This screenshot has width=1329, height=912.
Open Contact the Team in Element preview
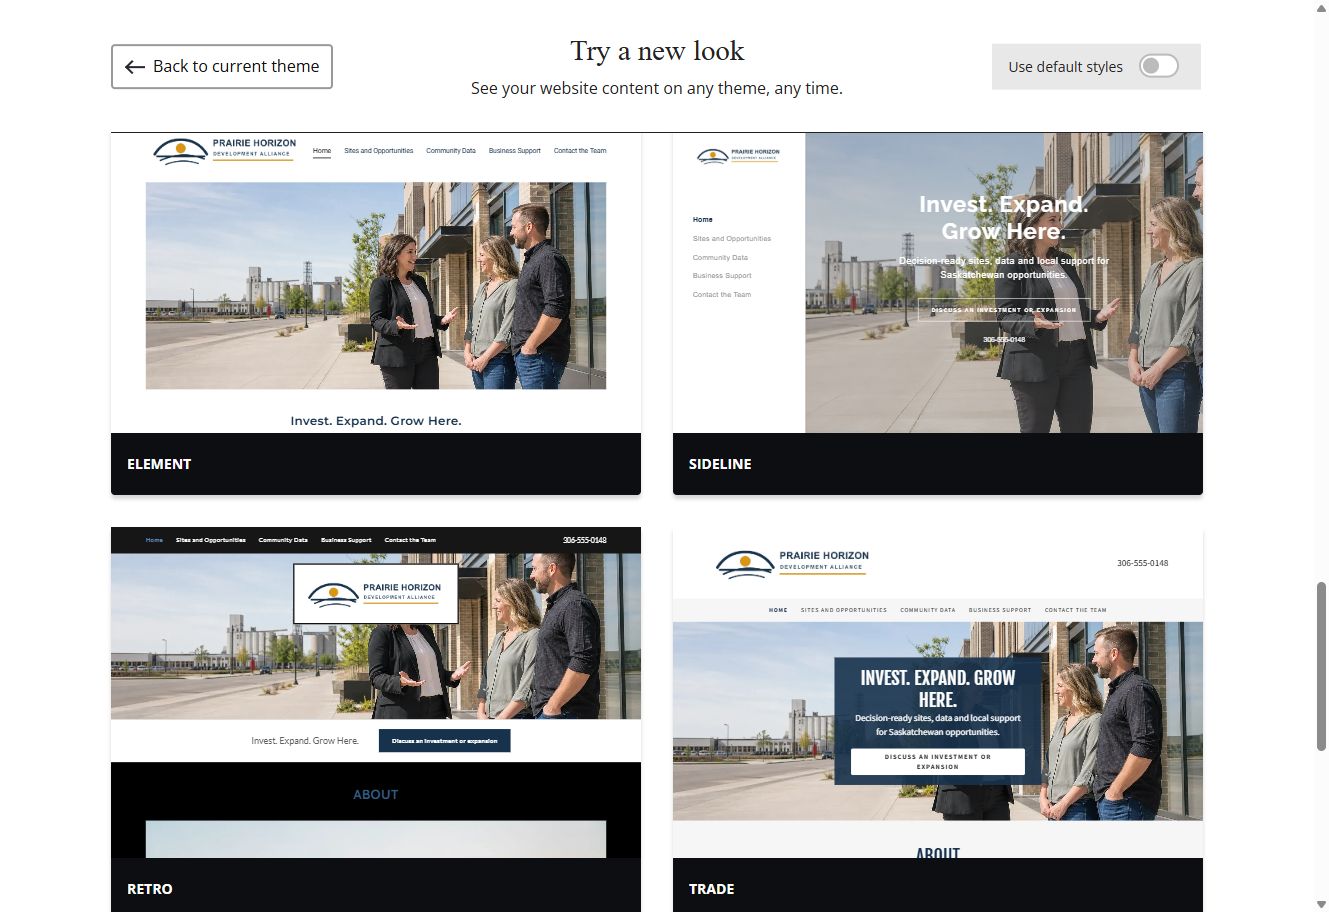tap(580, 151)
